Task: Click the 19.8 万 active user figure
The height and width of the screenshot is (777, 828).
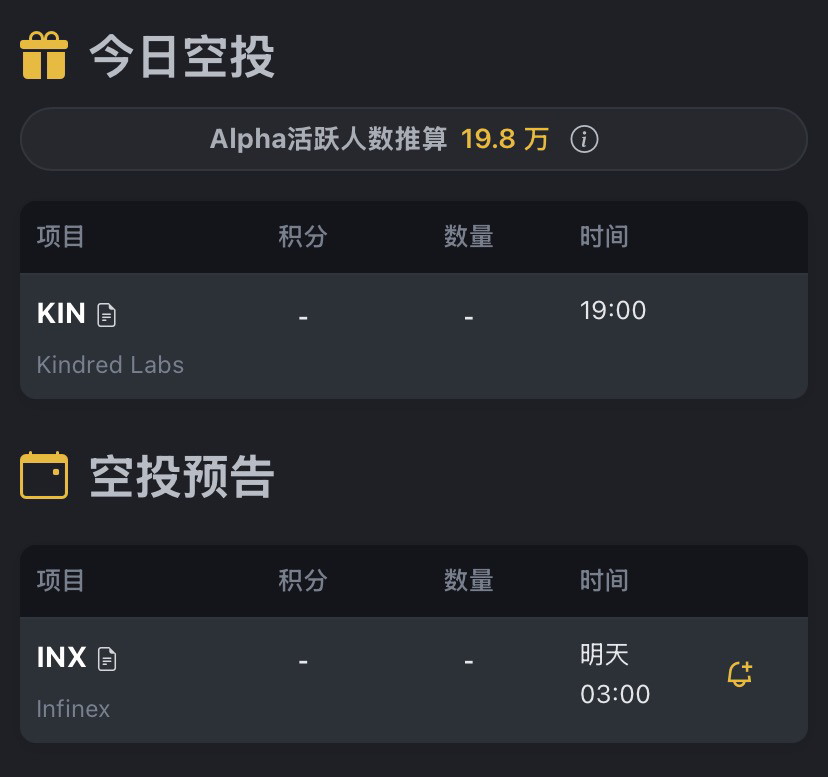Action: [505, 139]
